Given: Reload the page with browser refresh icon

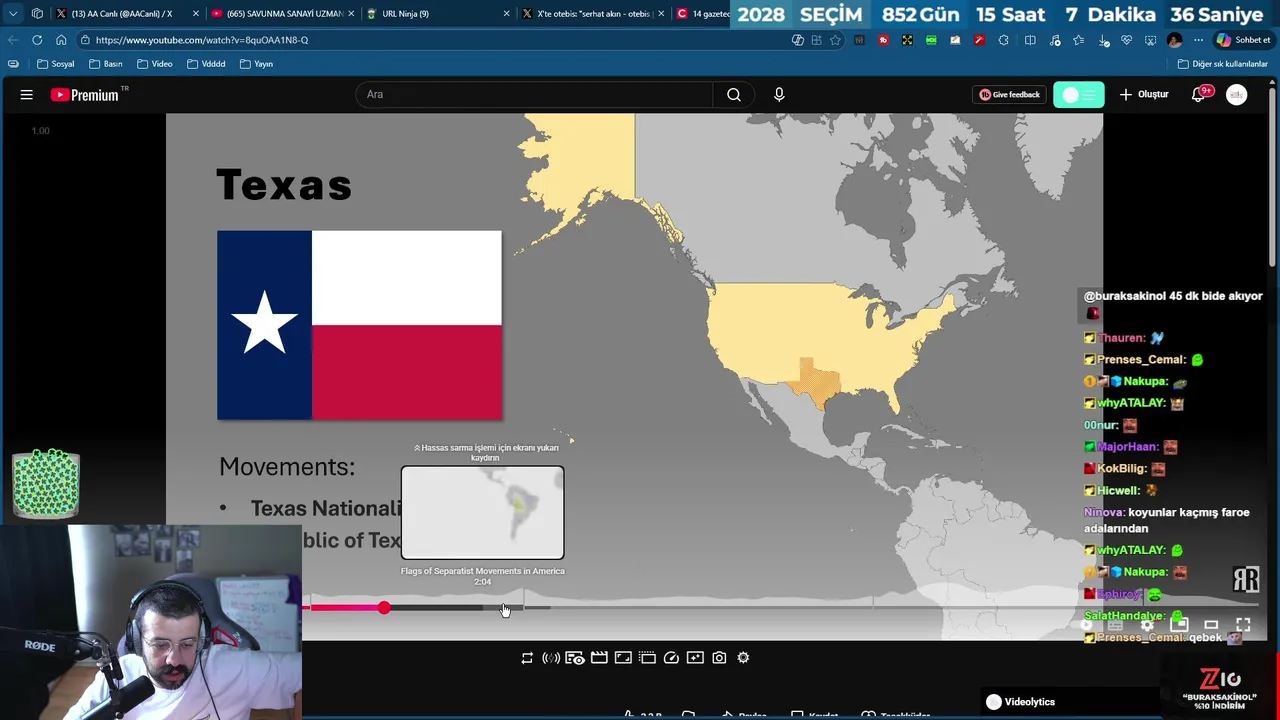Looking at the screenshot, I should click(x=37, y=40).
